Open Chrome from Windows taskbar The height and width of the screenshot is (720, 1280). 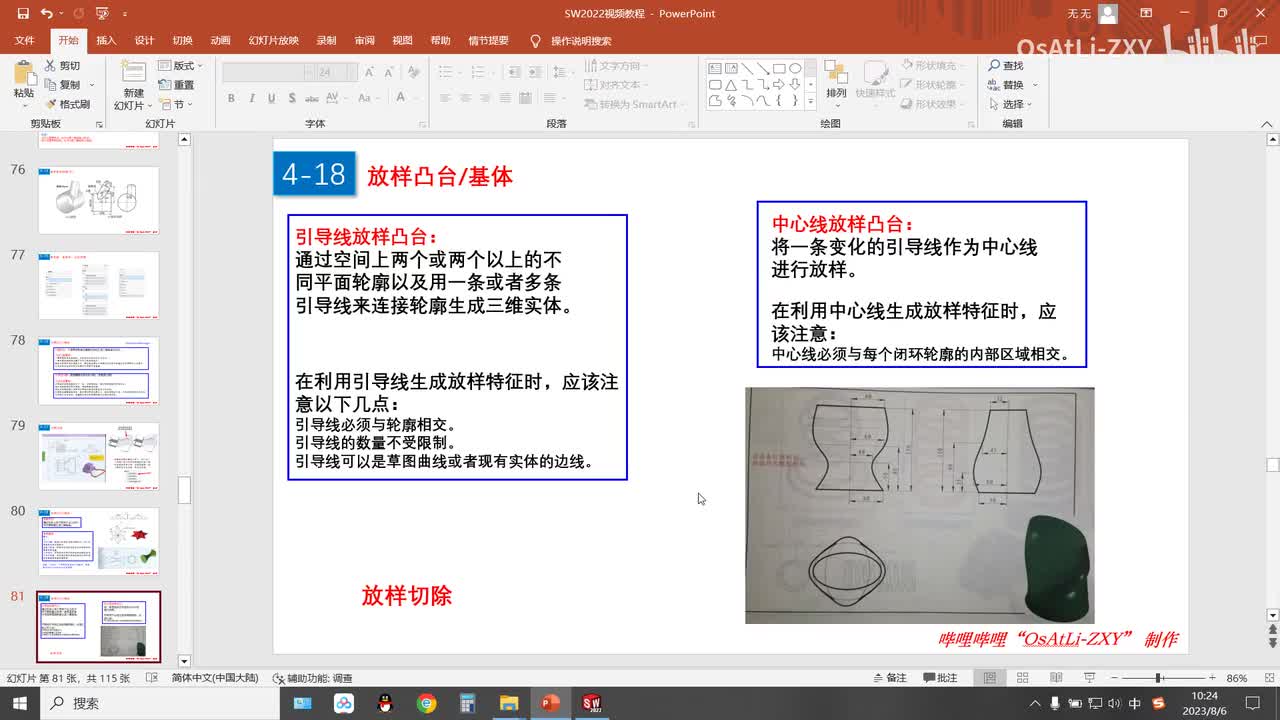click(x=427, y=703)
